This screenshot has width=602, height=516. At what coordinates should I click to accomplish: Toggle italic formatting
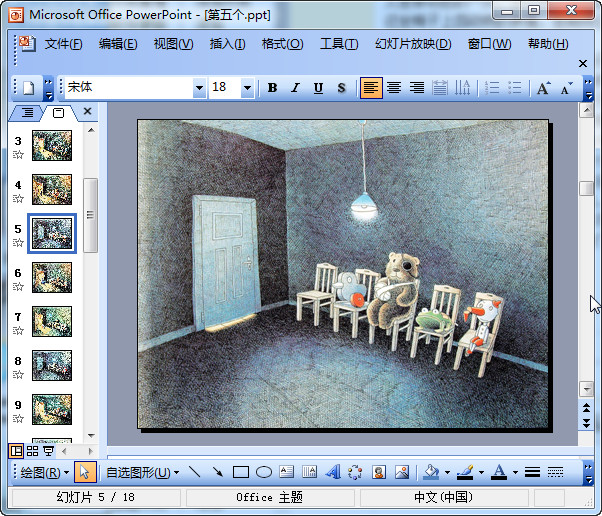[x=295, y=88]
